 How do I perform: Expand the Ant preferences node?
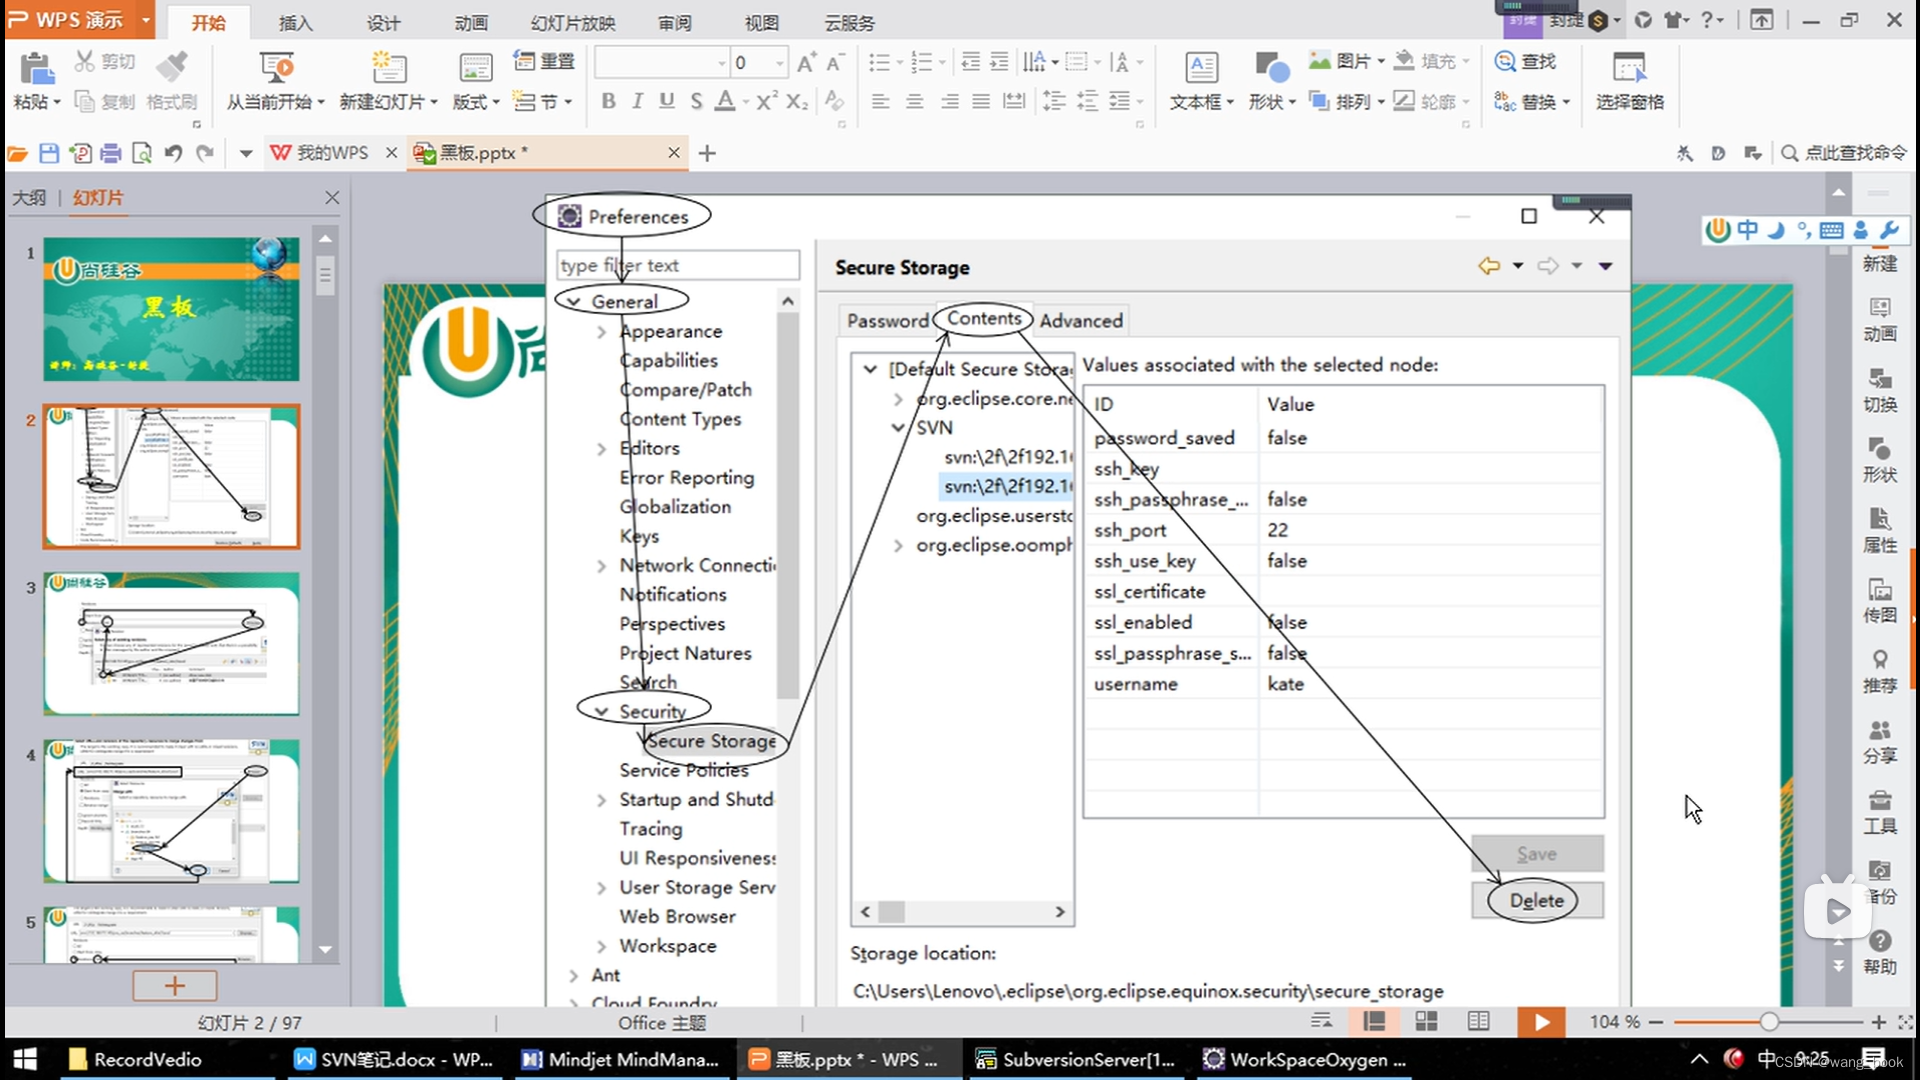pyautogui.click(x=573, y=975)
